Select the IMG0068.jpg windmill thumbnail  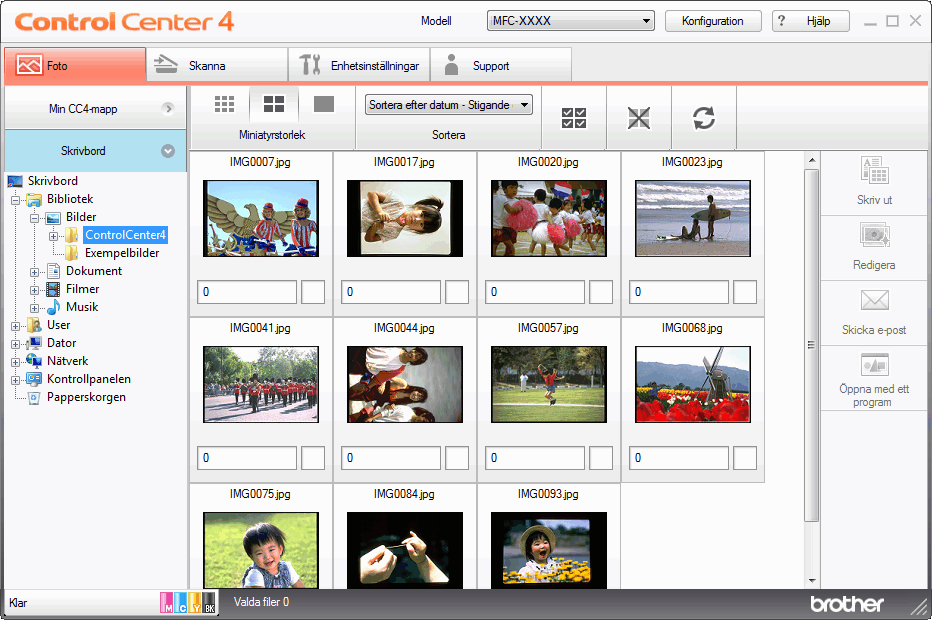tap(692, 385)
